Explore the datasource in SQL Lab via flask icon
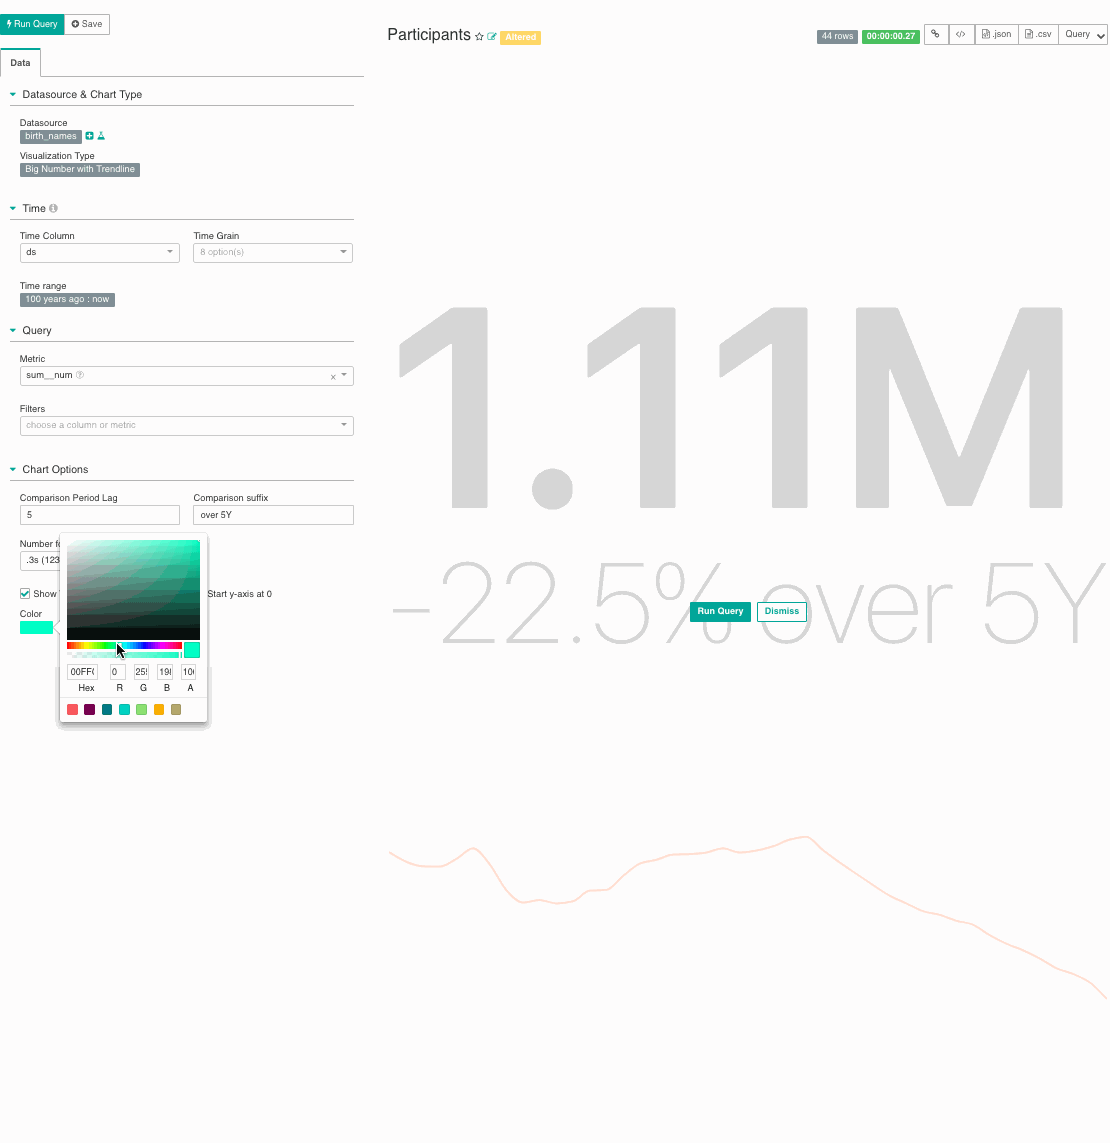The width and height of the screenshot is (1110, 1143). tap(101, 136)
